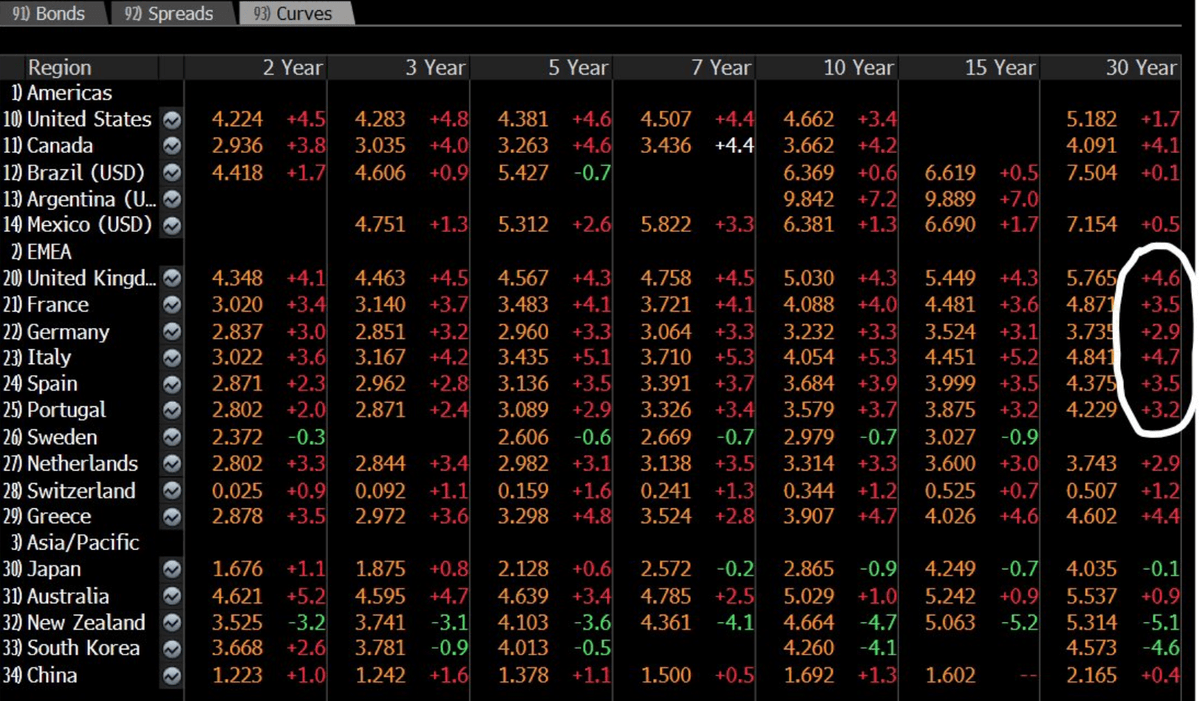Sort by the 30 Year column header

coord(1141,68)
